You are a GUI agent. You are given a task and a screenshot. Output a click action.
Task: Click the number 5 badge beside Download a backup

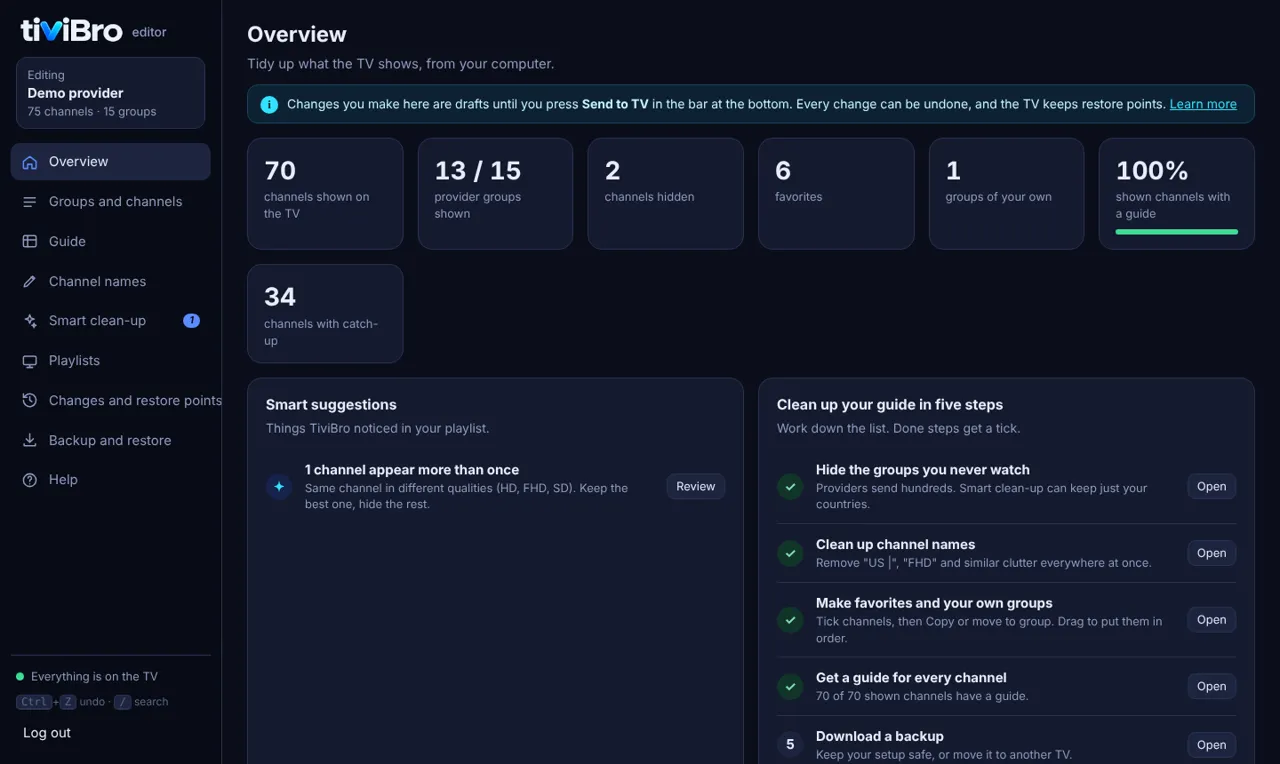(x=790, y=745)
